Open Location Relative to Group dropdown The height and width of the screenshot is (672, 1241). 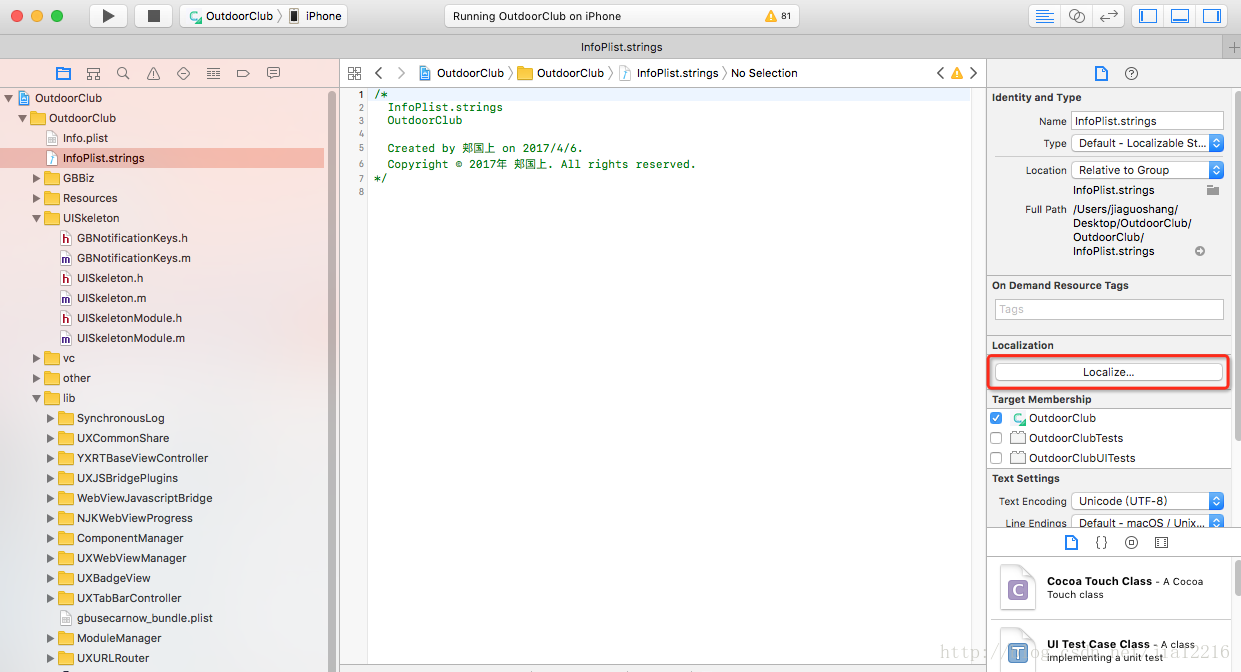coord(1147,170)
